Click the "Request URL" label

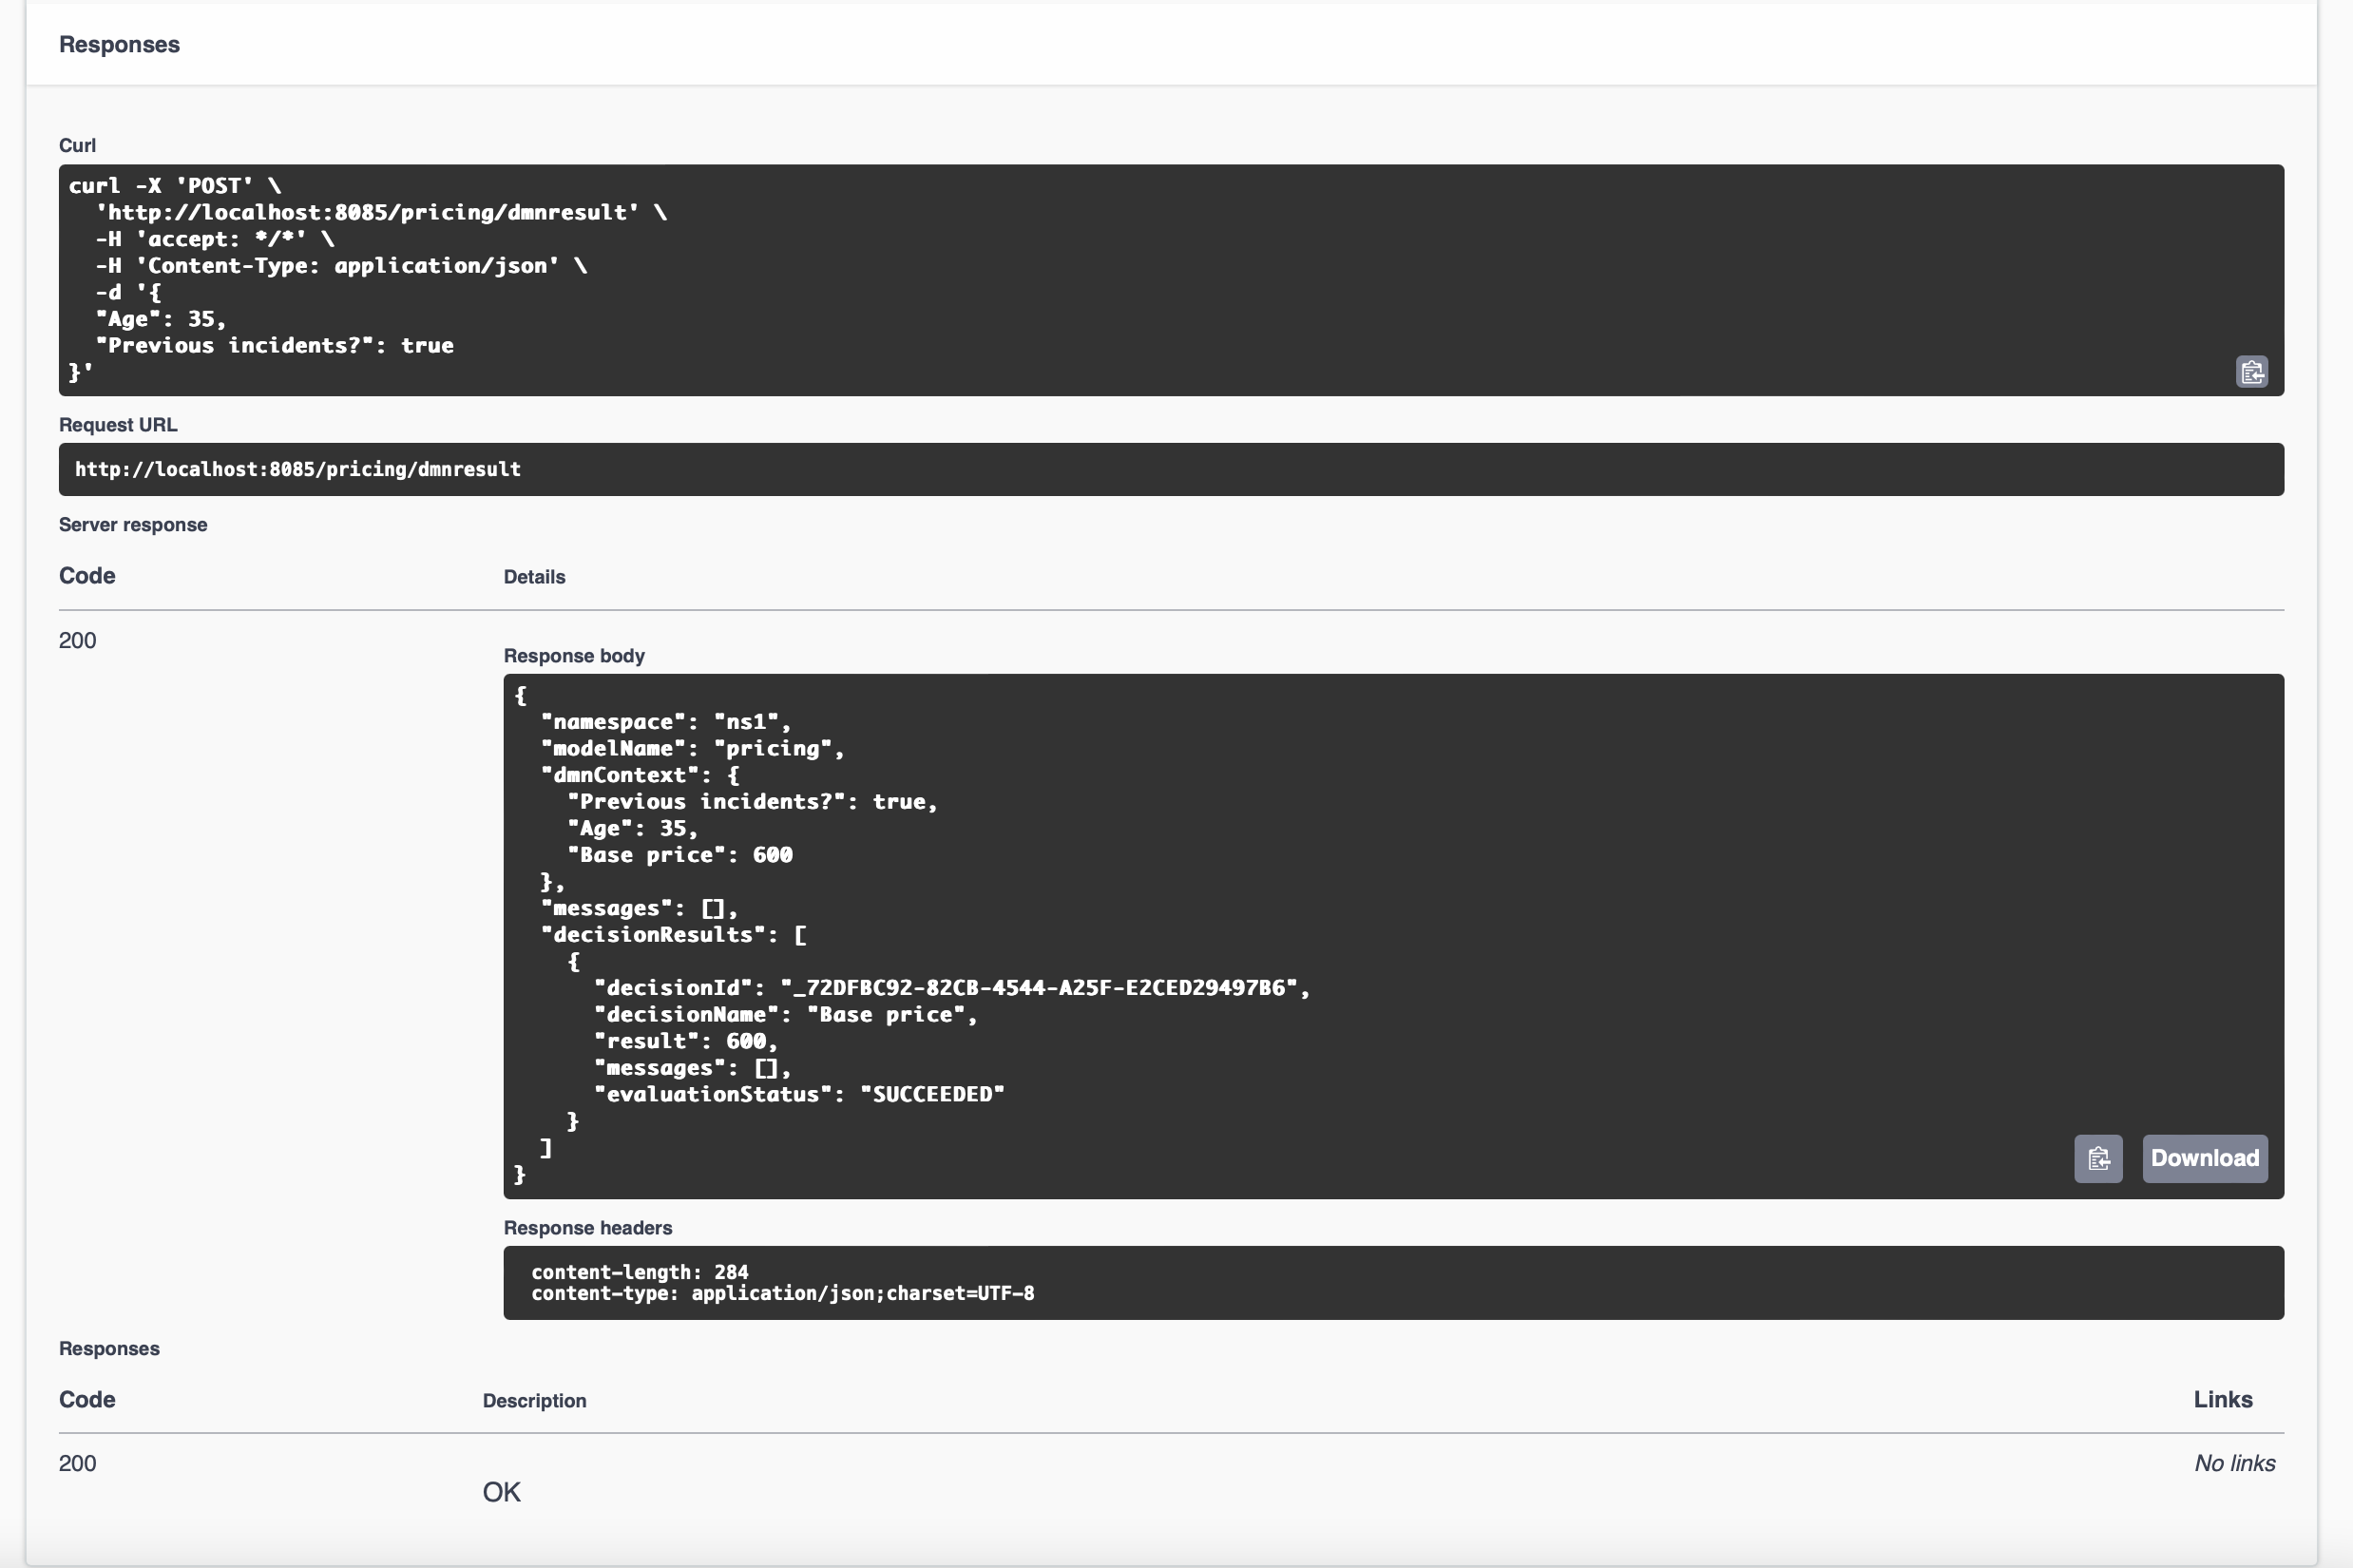point(118,425)
